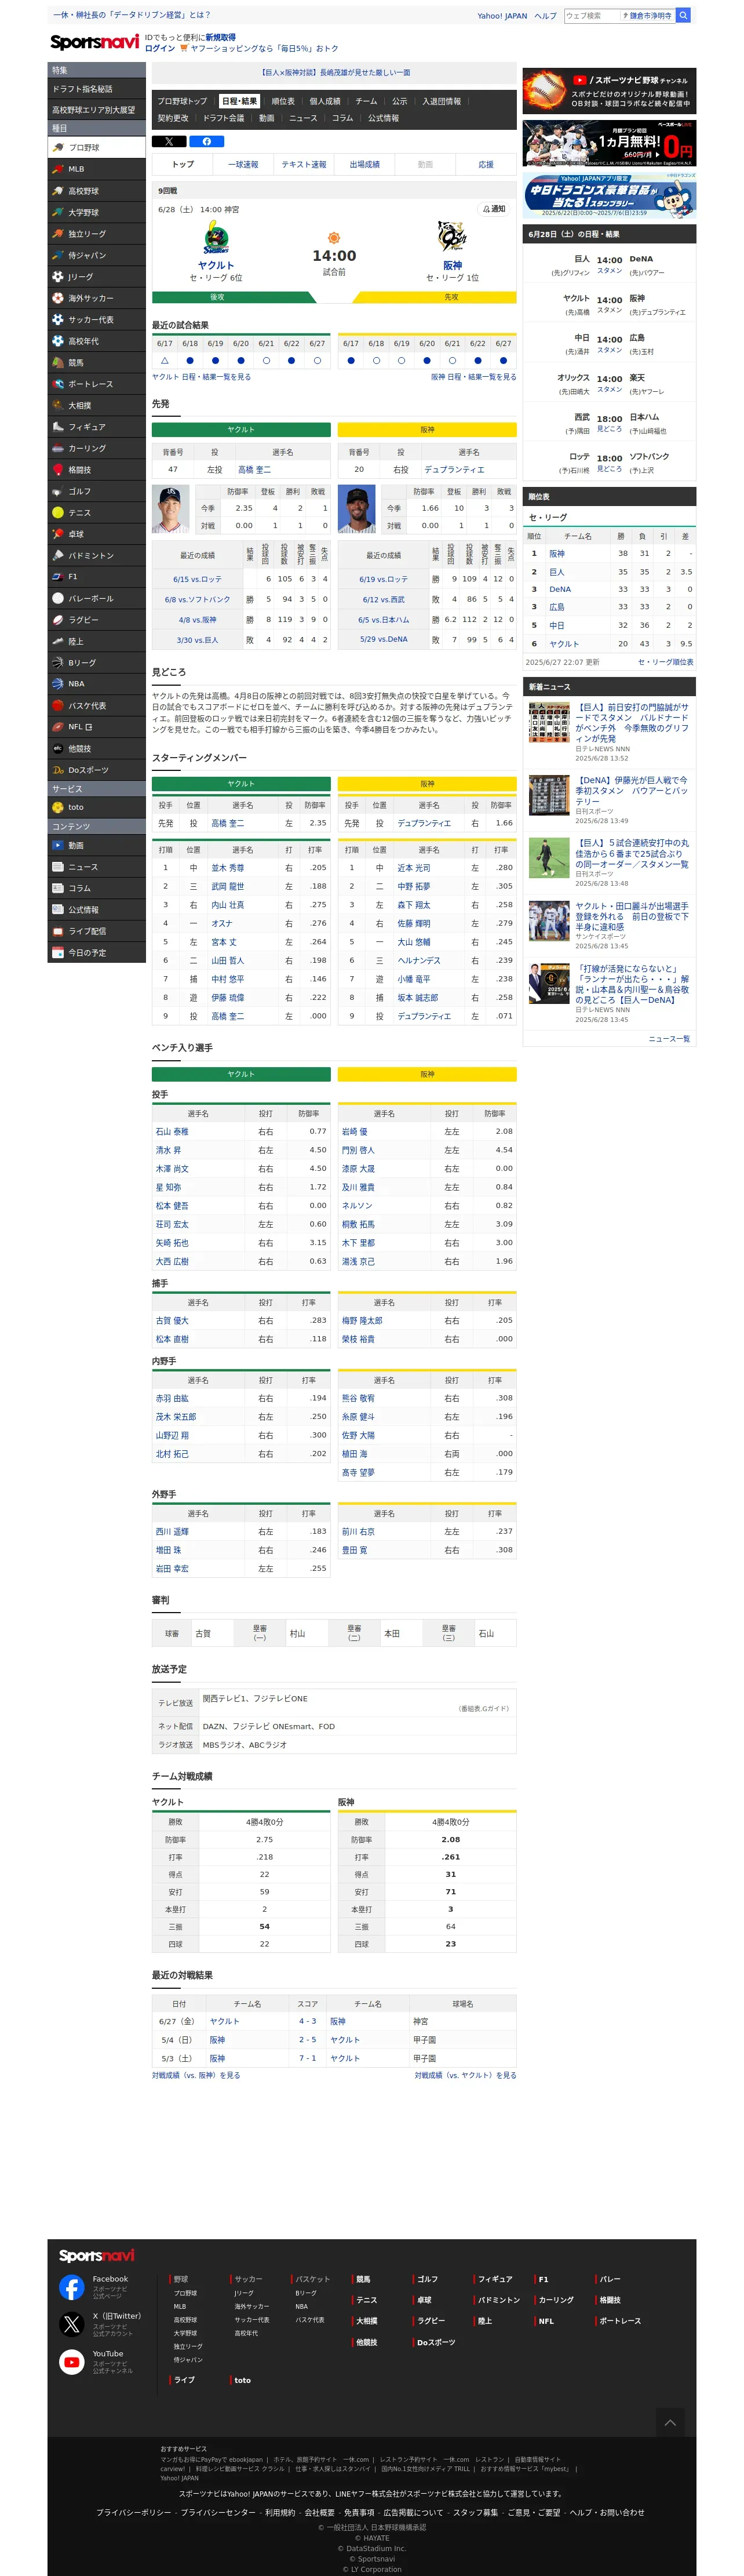Switch to the 応援 tab
744x2576 pixels.
486,164
